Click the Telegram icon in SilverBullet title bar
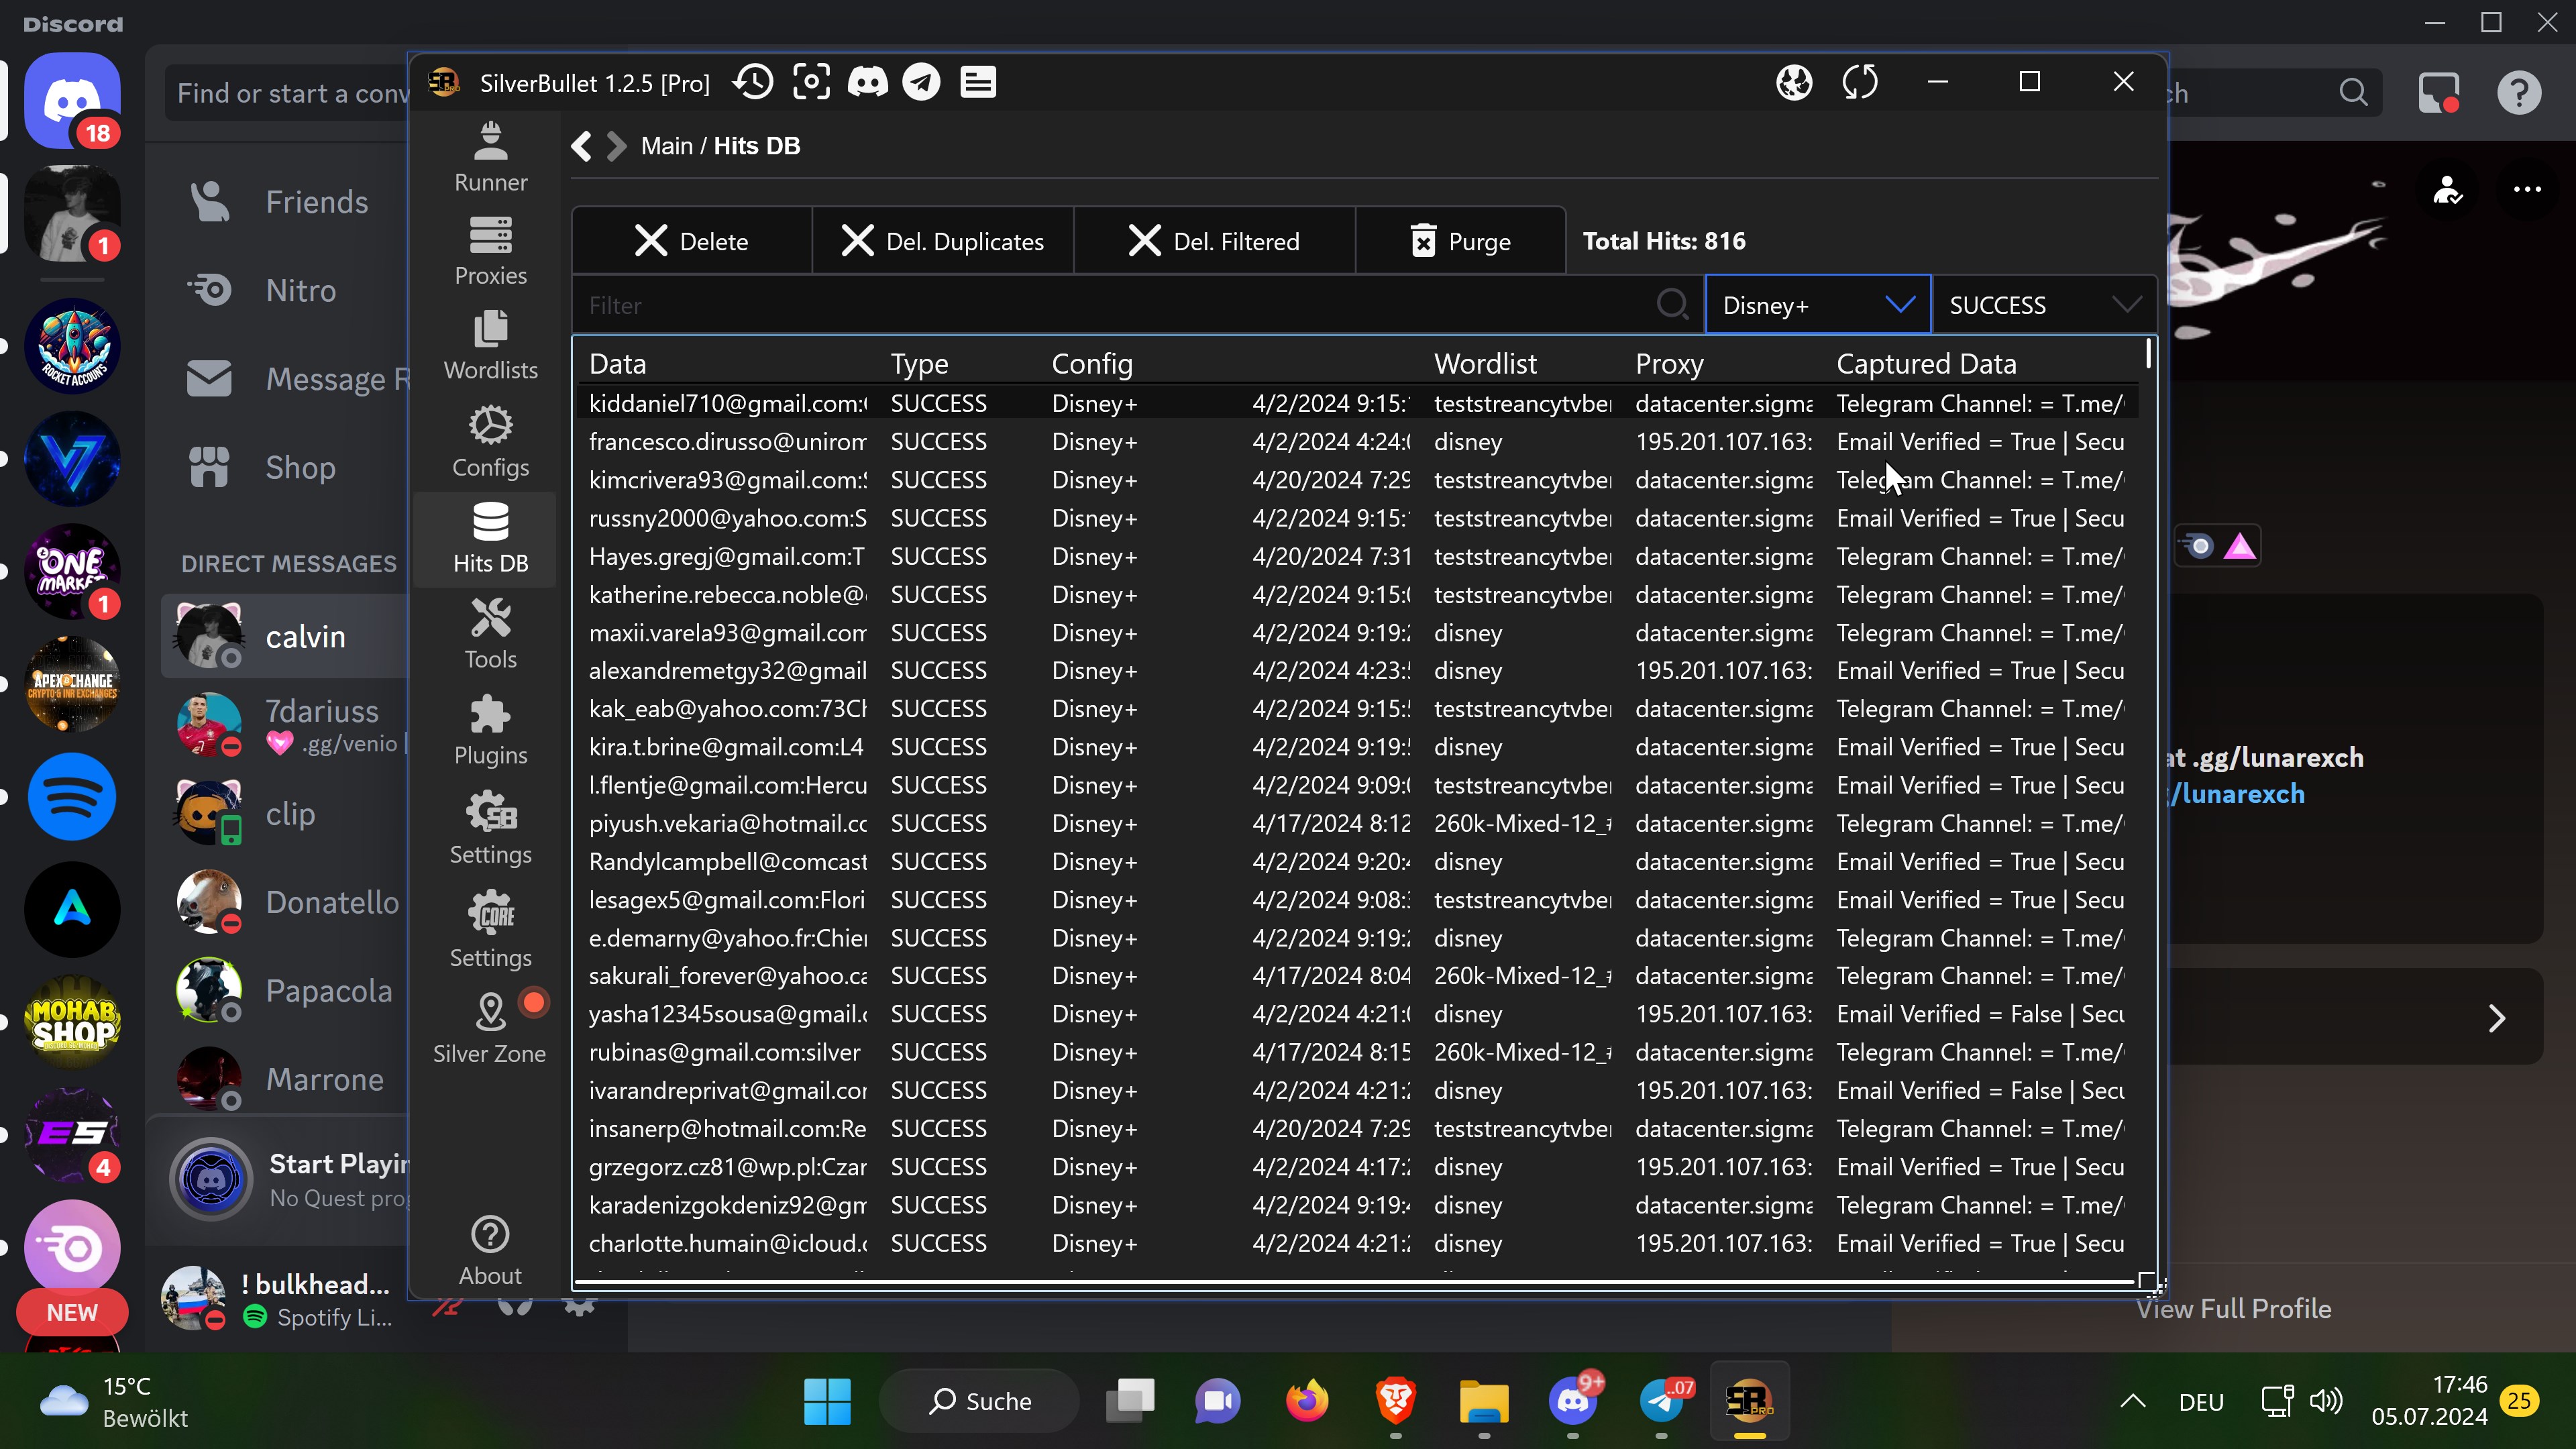 [921, 82]
